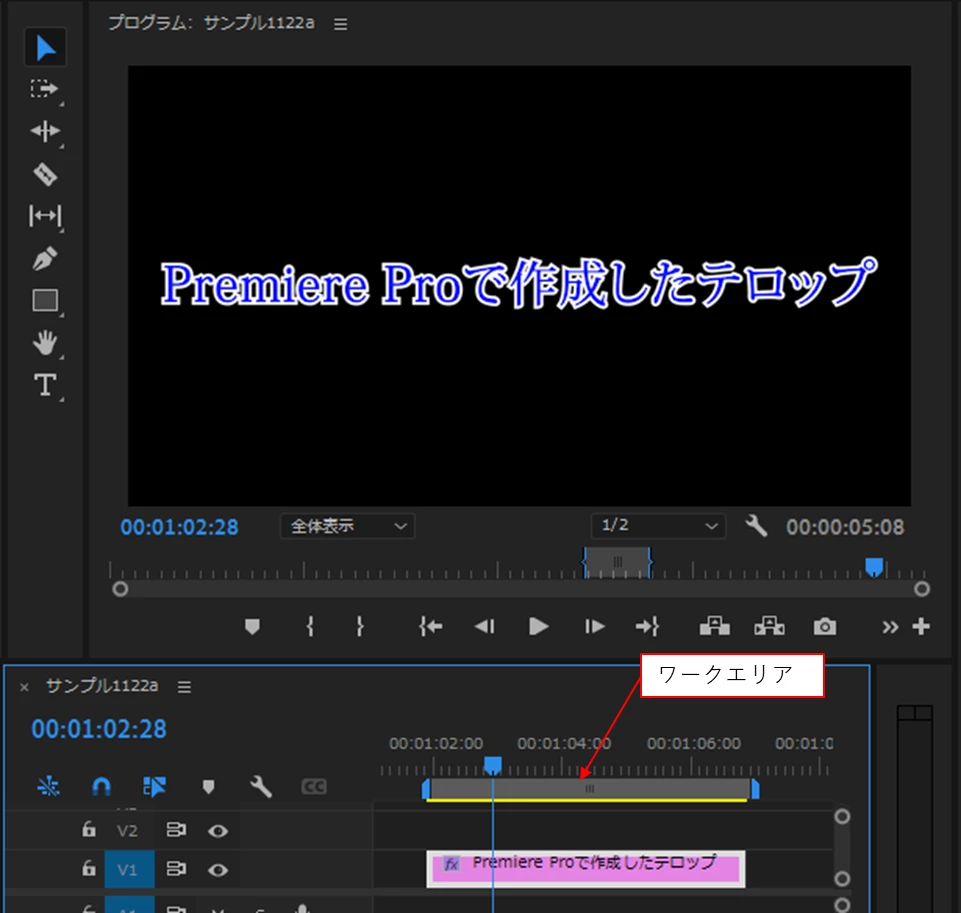The height and width of the screenshot is (913, 961).
Task: Toggle nest-as-sequence insert mode in the timeline
Action: [48, 786]
